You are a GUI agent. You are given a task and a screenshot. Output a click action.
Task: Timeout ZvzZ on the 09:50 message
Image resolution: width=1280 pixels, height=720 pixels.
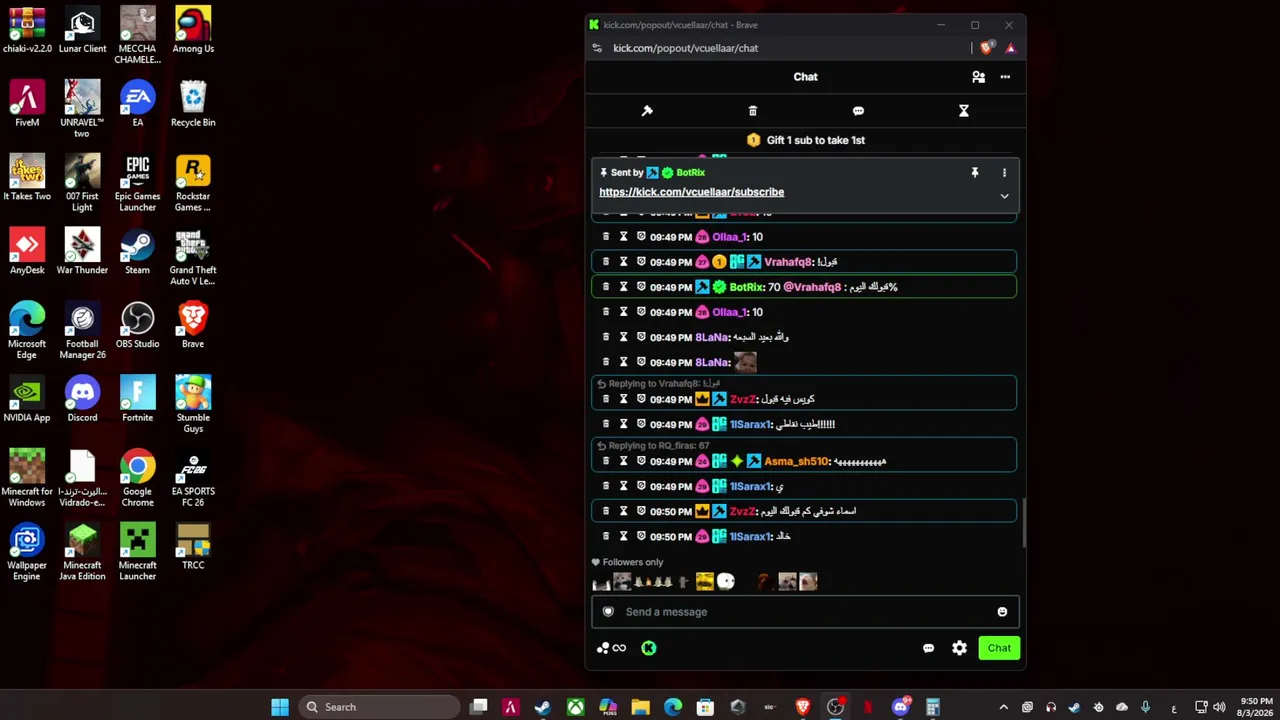(x=623, y=511)
